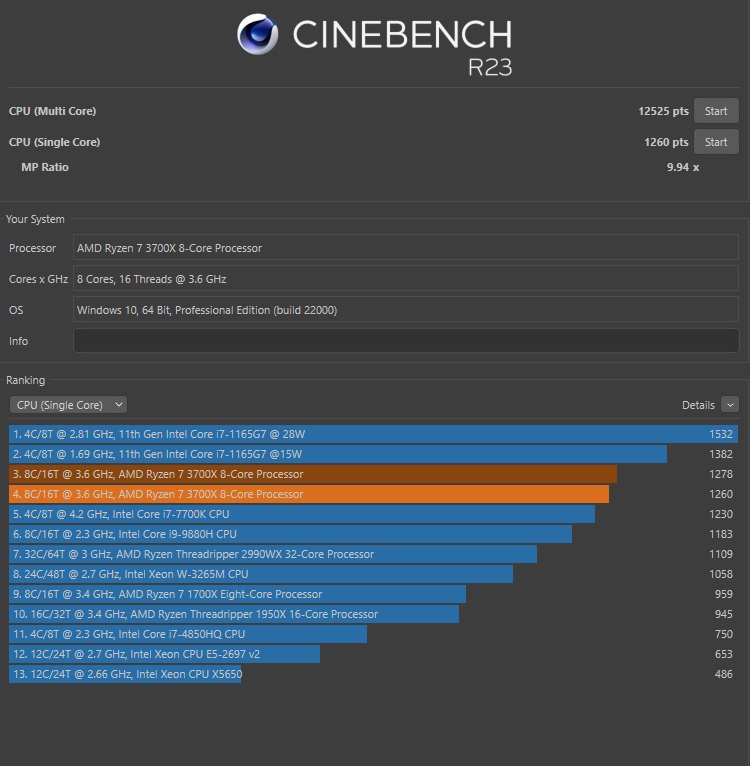The height and width of the screenshot is (767, 750).
Task: Select ranking row 4 Ryzen 7 3700X scoring 1260
Action: 373,494
